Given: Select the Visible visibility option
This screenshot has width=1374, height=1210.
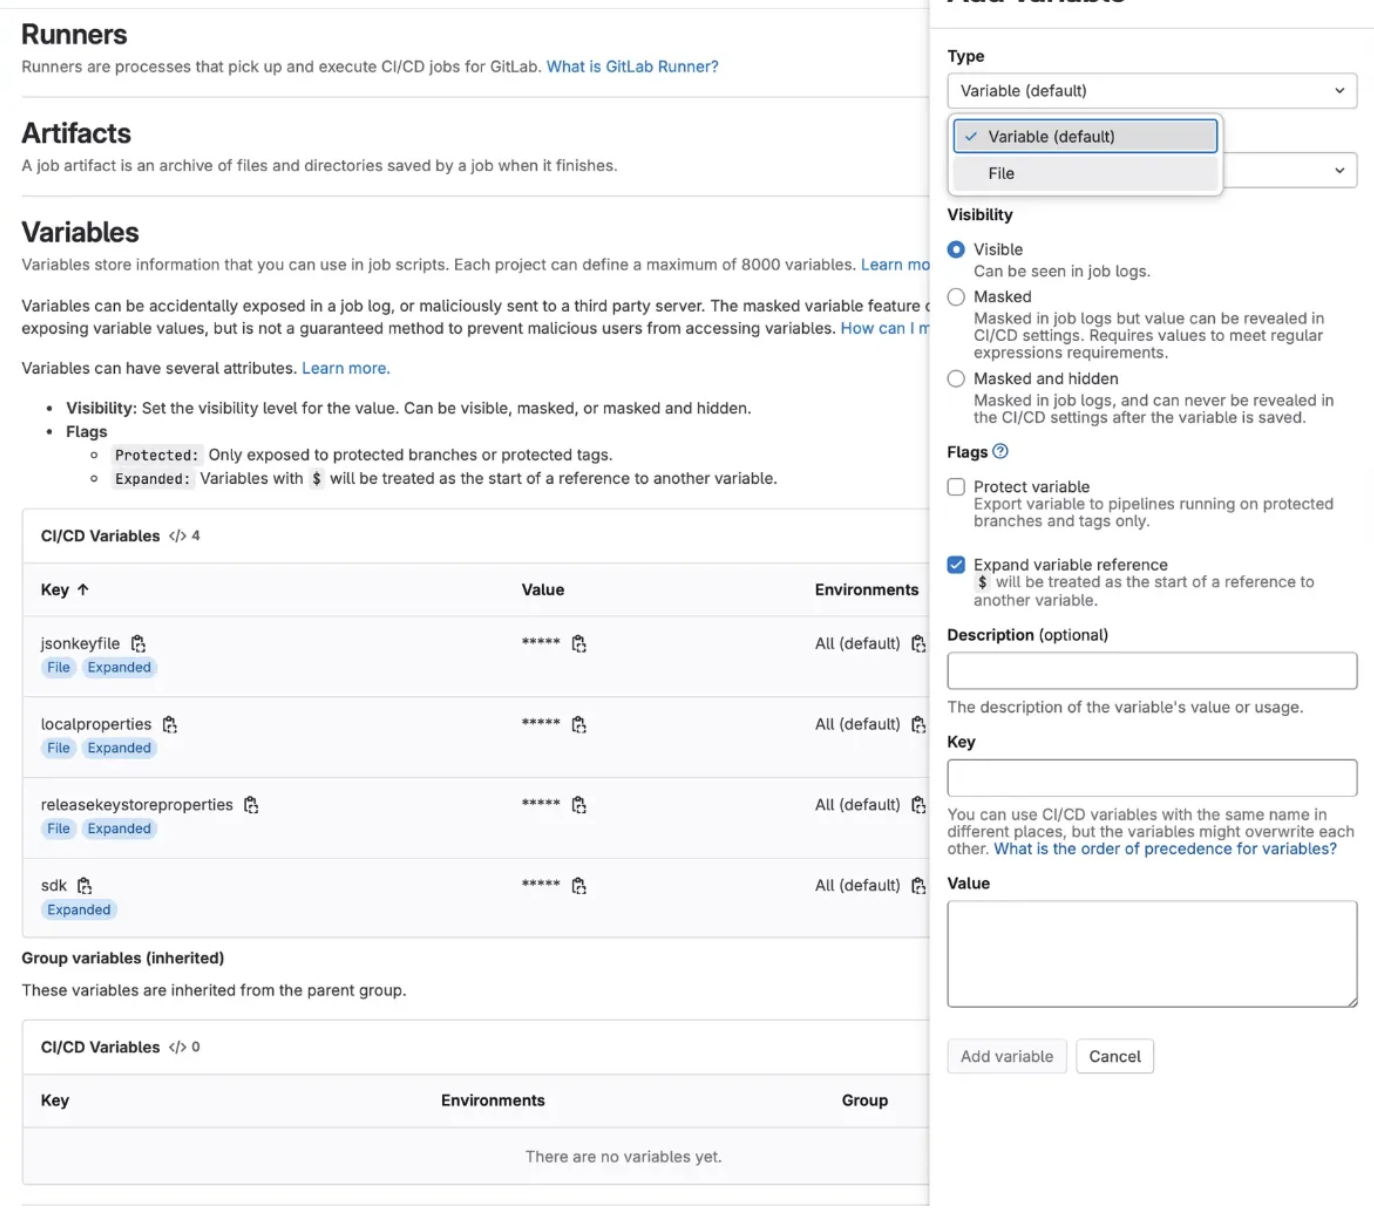Looking at the screenshot, I should pos(956,249).
